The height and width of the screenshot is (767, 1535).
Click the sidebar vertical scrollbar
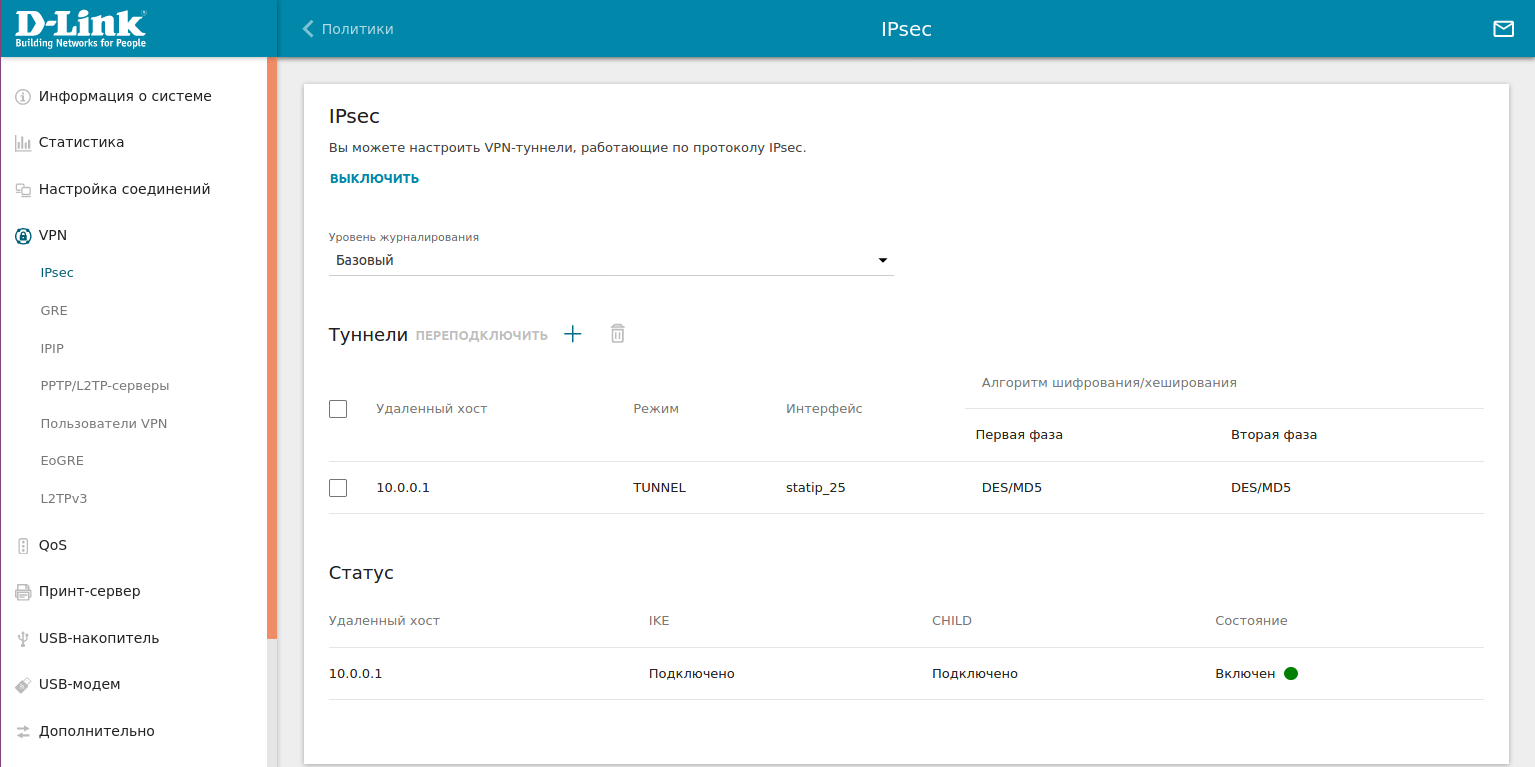[272, 350]
